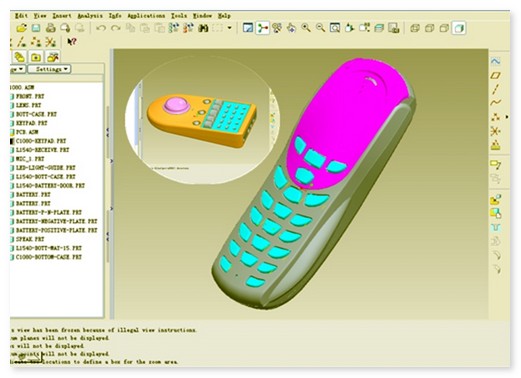The image size is (521, 378).
Task: Click the Create component icon
Action: pyautogui.click(x=495, y=213)
